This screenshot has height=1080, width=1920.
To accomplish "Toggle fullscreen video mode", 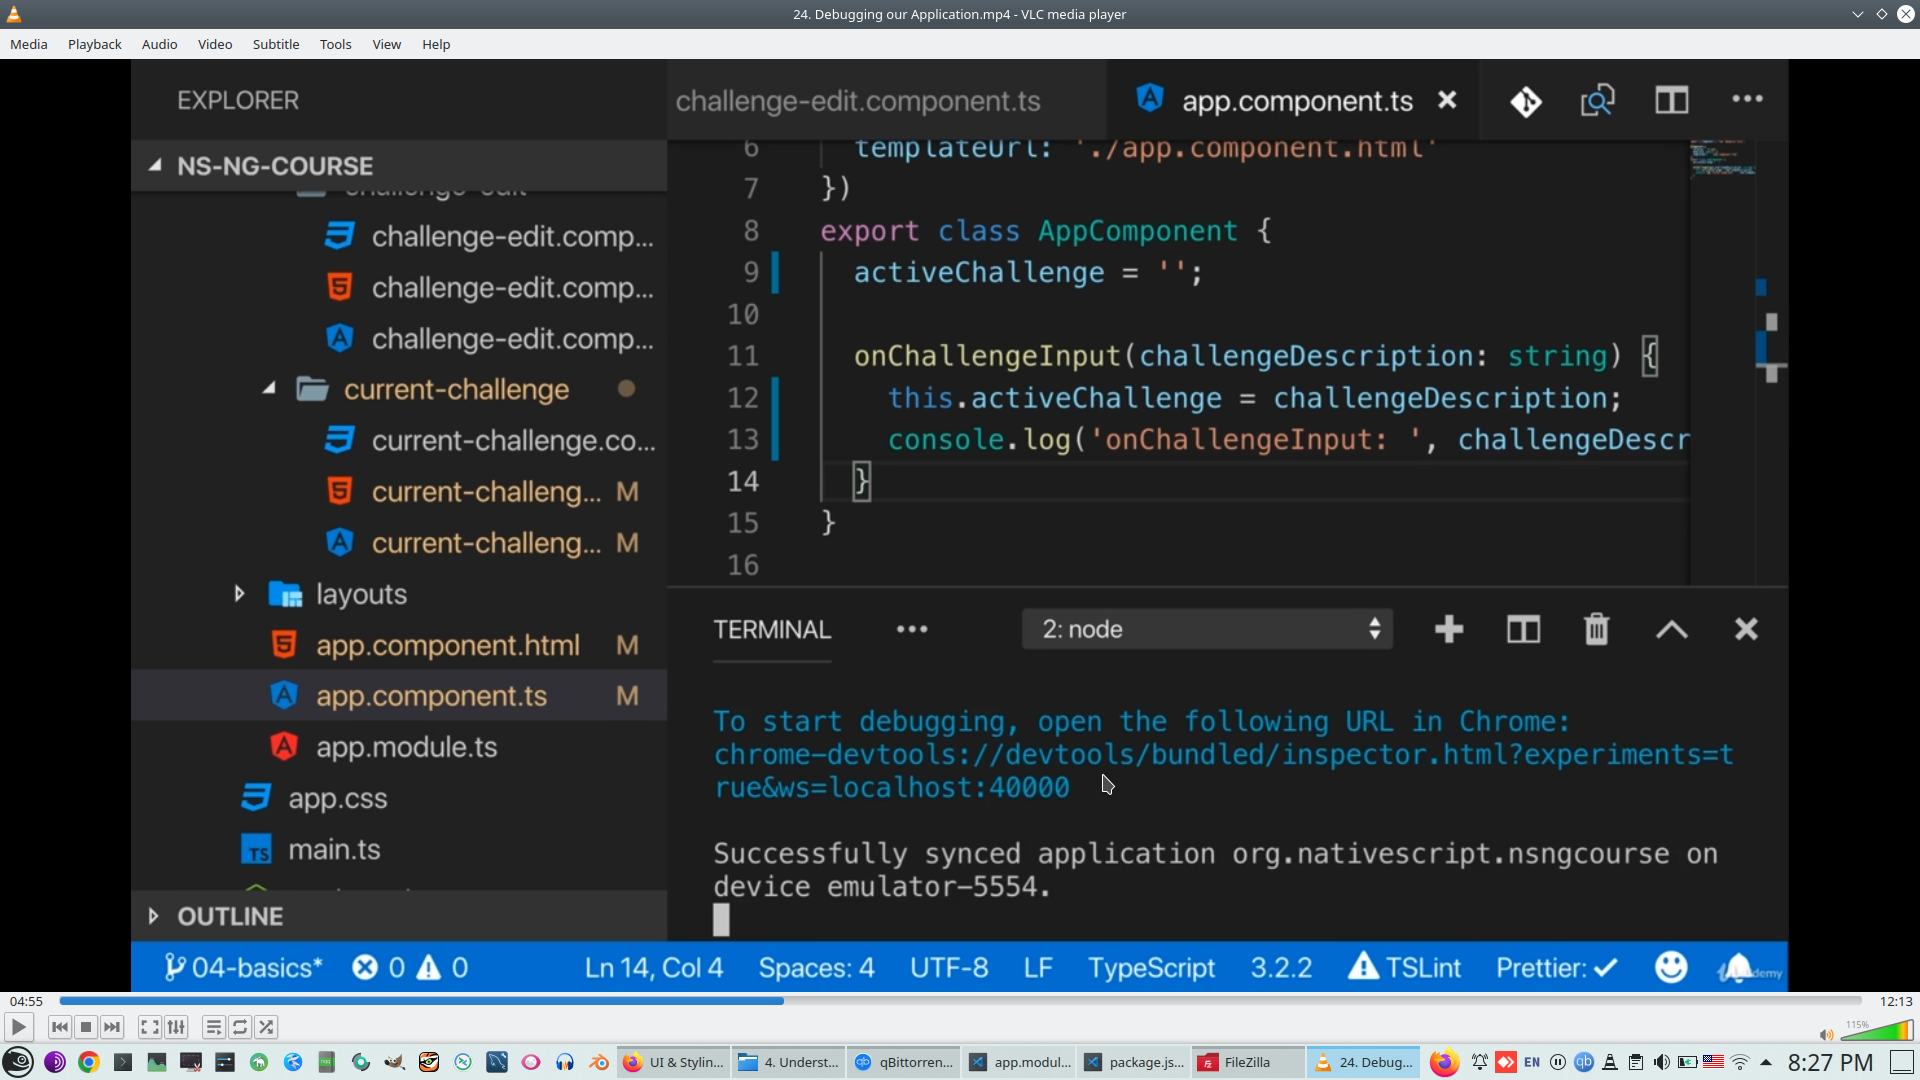I will (x=149, y=1027).
